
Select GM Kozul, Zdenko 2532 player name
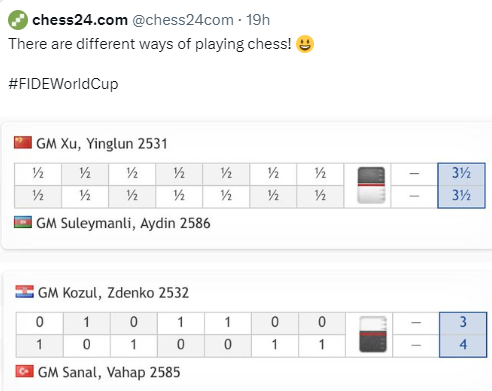(x=113, y=293)
